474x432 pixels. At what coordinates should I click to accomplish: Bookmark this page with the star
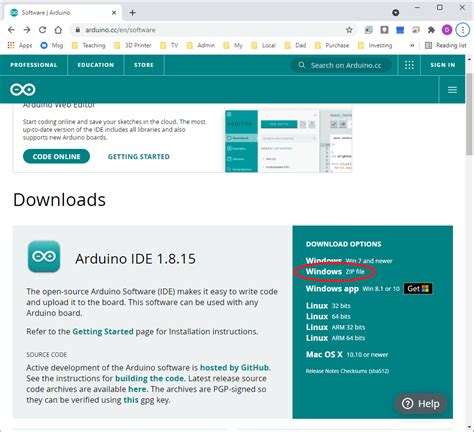click(349, 30)
